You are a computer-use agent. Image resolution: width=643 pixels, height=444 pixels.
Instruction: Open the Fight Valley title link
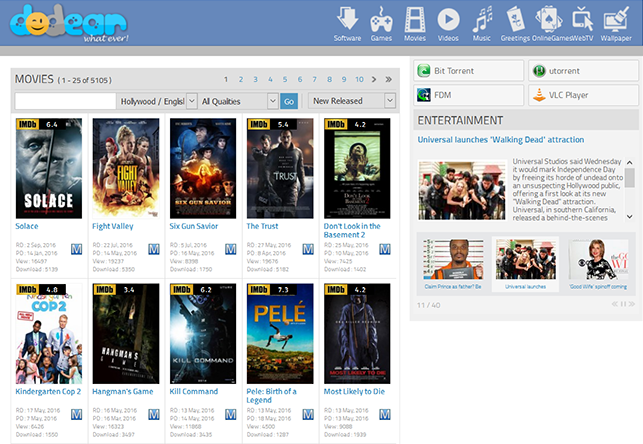[x=113, y=226]
